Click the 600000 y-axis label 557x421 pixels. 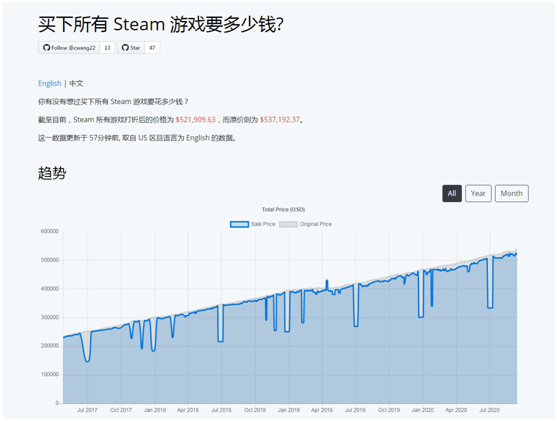pos(50,231)
